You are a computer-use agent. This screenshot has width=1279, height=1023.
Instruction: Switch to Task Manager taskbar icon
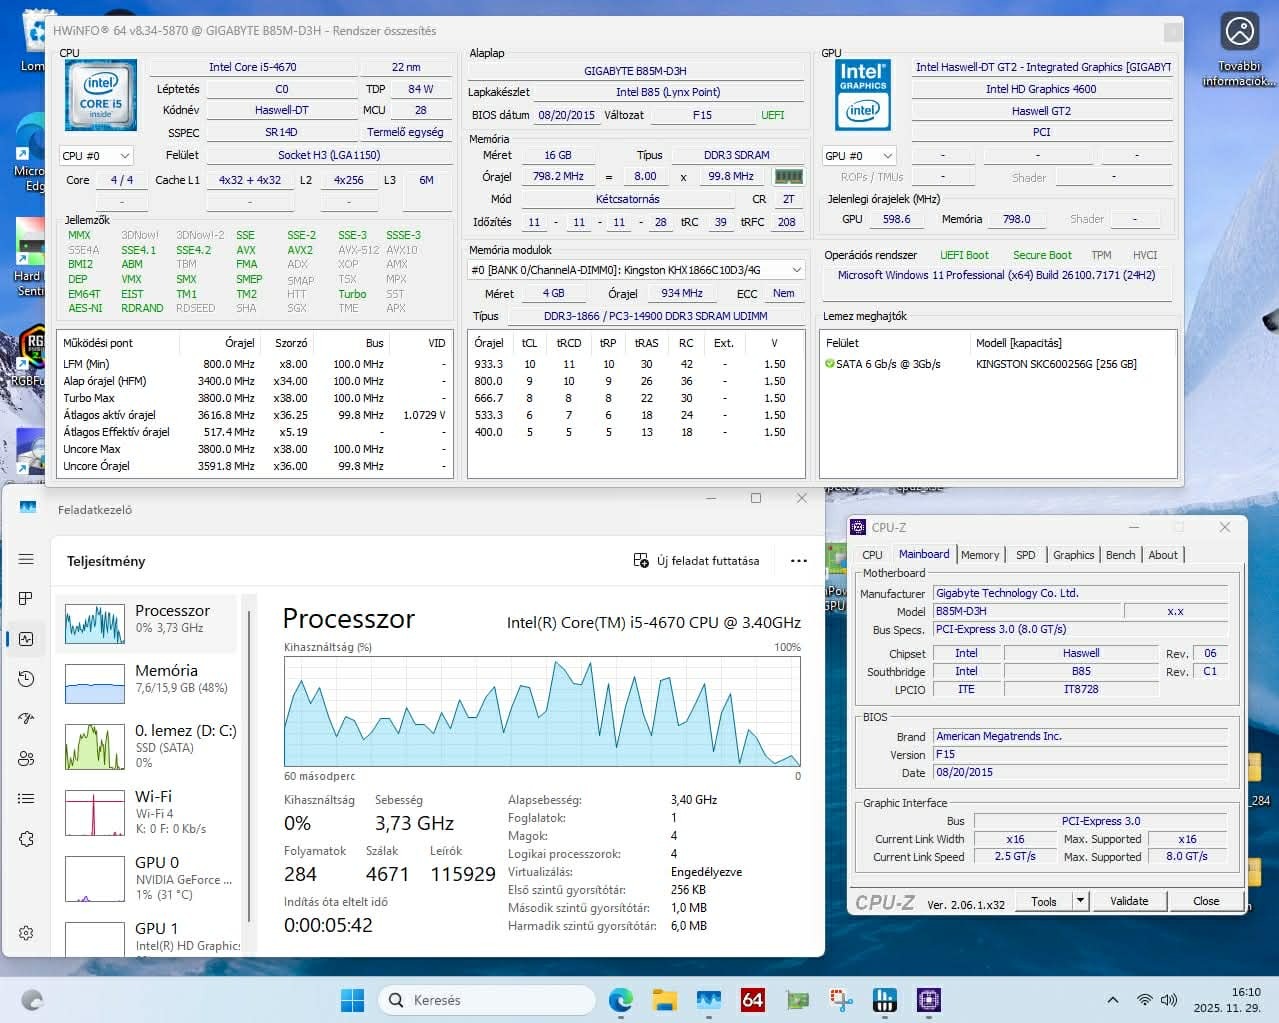[709, 999]
